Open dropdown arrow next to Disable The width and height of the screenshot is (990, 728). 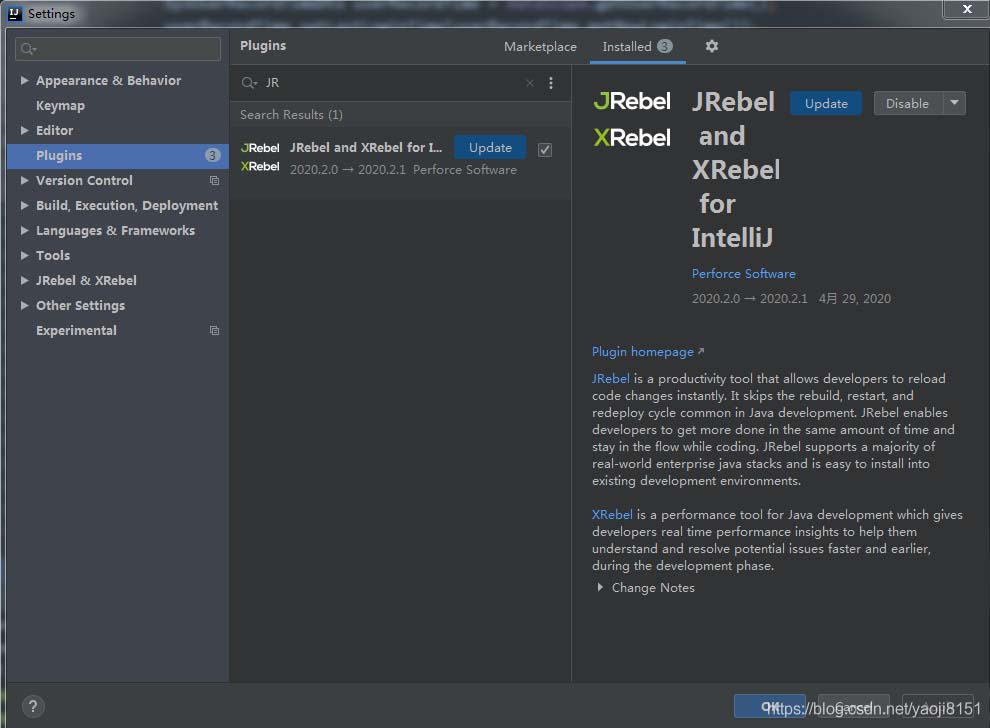coord(954,103)
